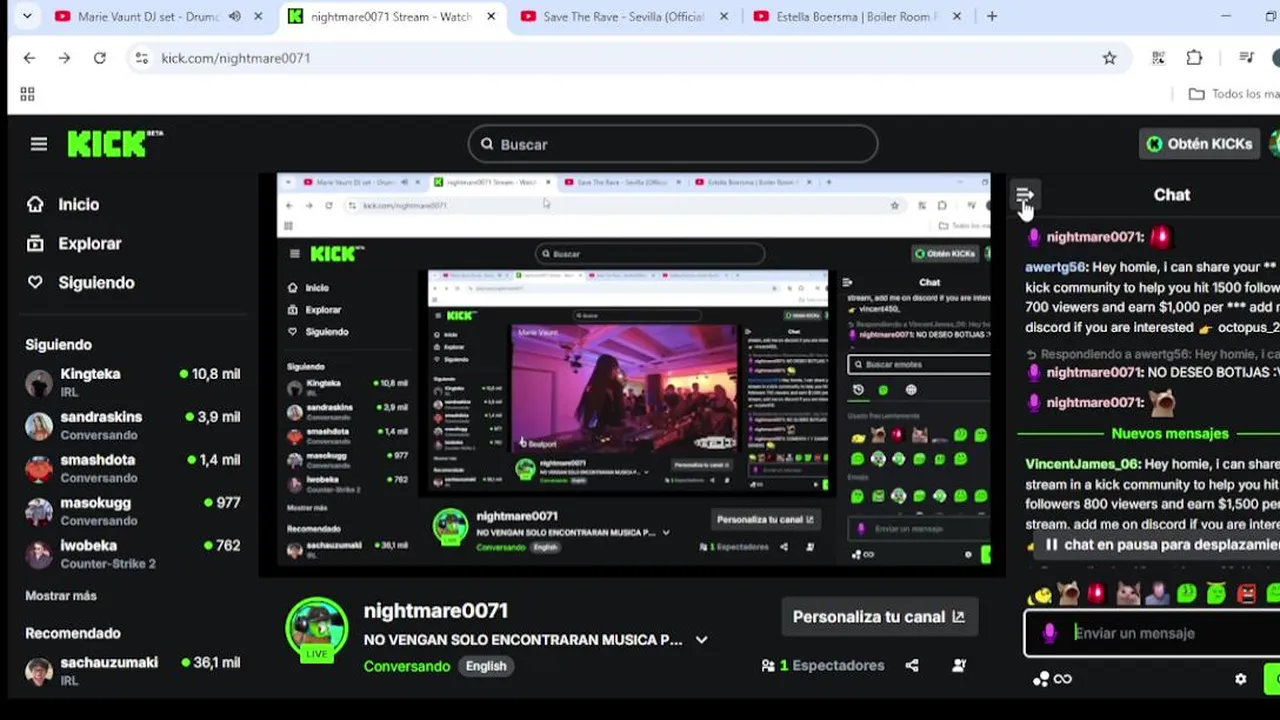Click the Inicio home icon
The width and height of the screenshot is (1280, 720).
(35, 204)
